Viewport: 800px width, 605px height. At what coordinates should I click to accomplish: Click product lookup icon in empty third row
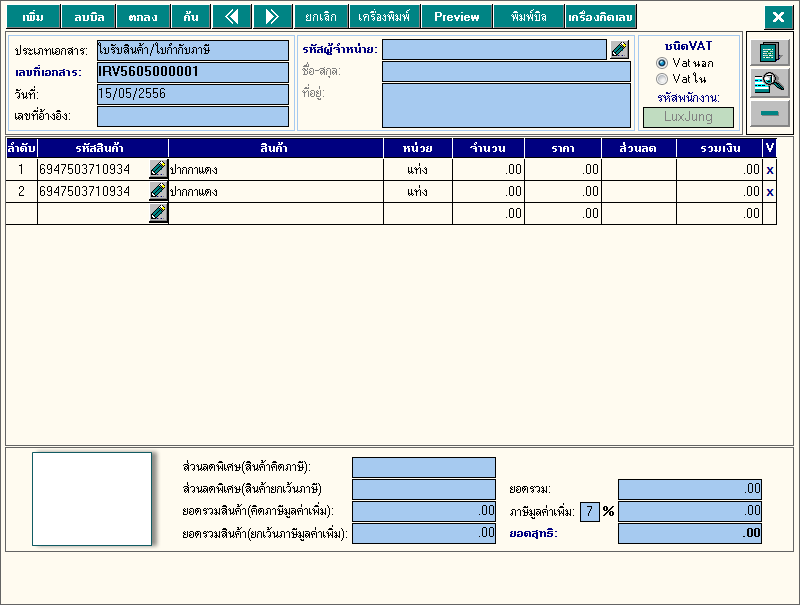tap(158, 213)
